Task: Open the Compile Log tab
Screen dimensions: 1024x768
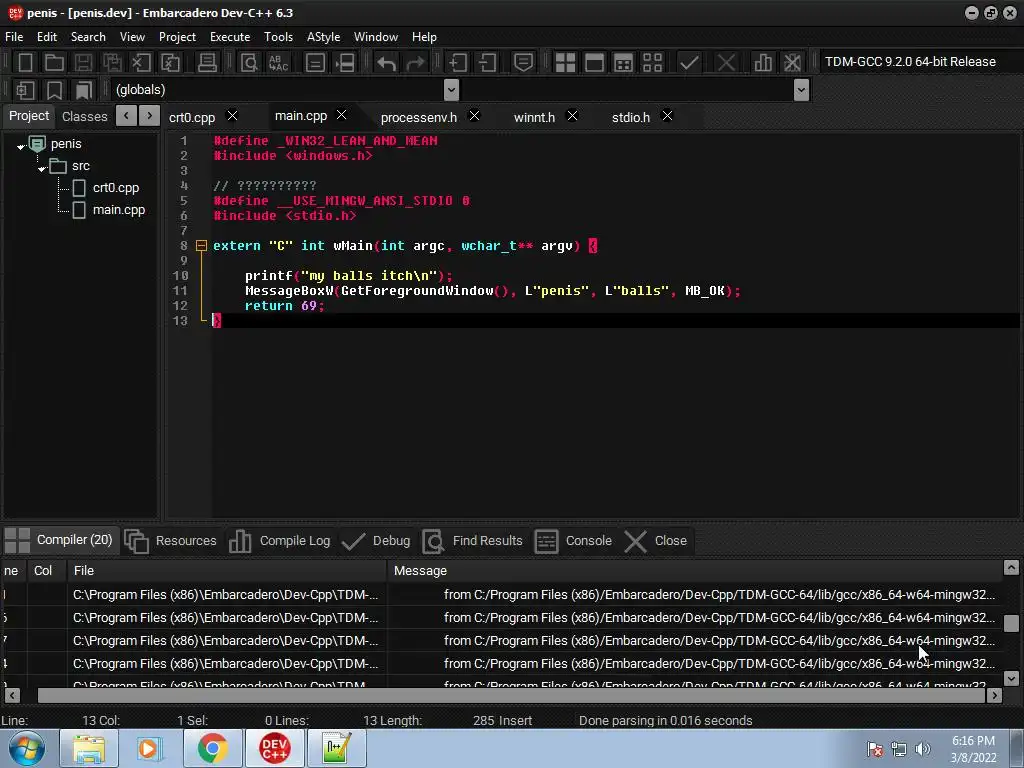Action: point(280,541)
